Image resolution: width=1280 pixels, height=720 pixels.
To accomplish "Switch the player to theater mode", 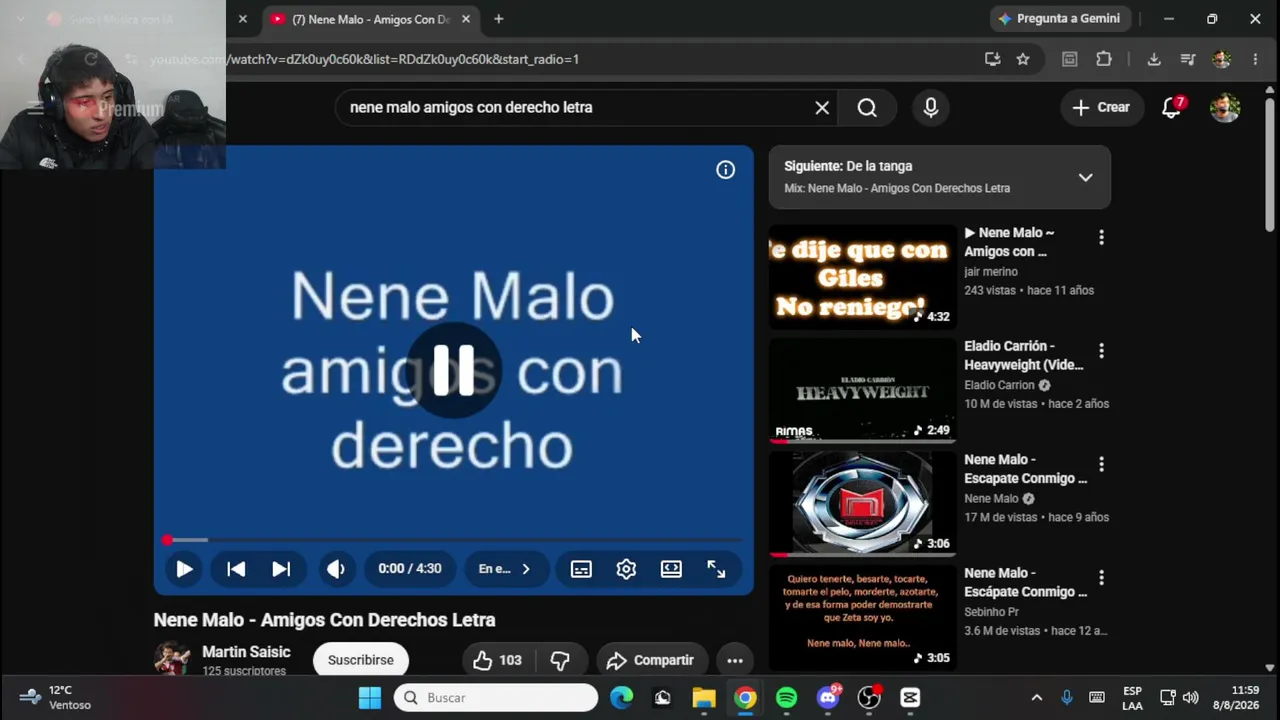I will 671,569.
